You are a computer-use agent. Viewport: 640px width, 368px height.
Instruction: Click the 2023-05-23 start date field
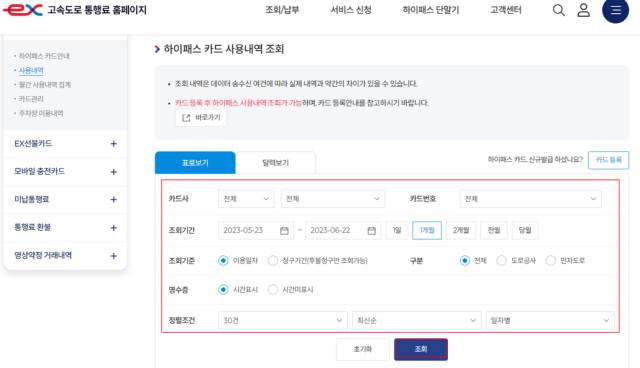click(x=256, y=231)
